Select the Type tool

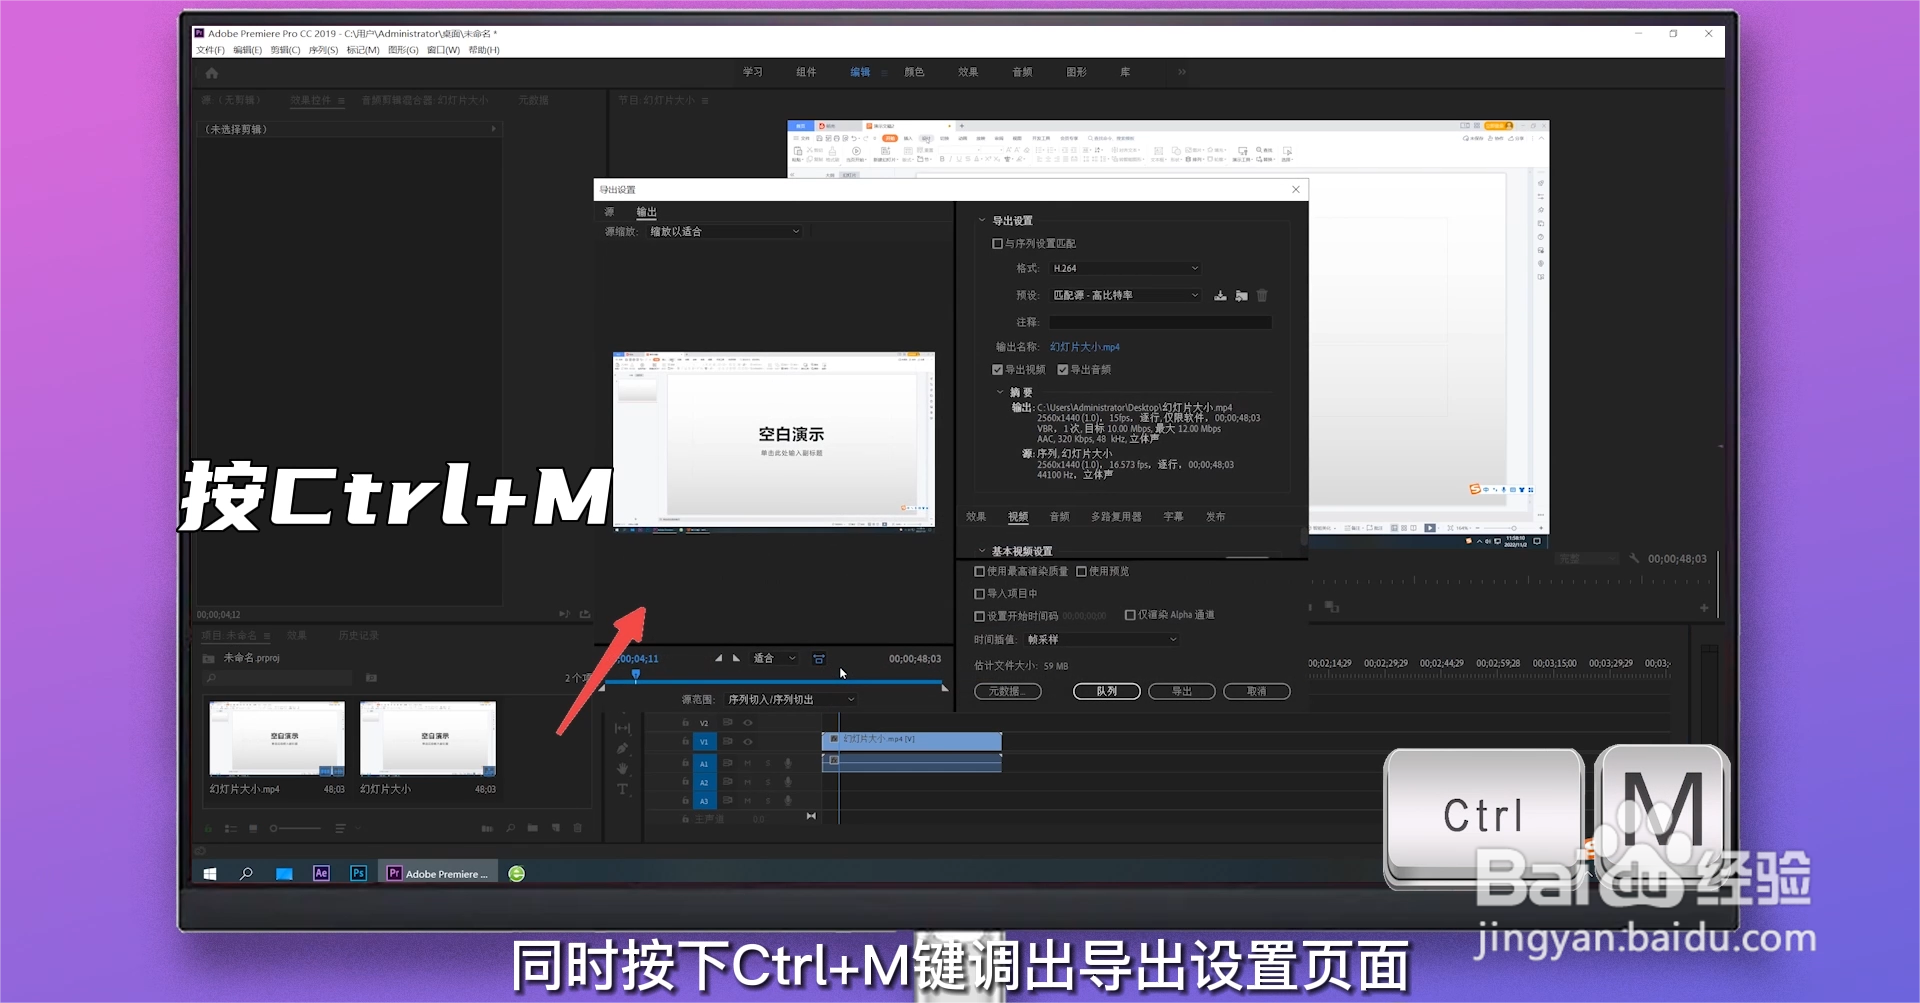622,789
